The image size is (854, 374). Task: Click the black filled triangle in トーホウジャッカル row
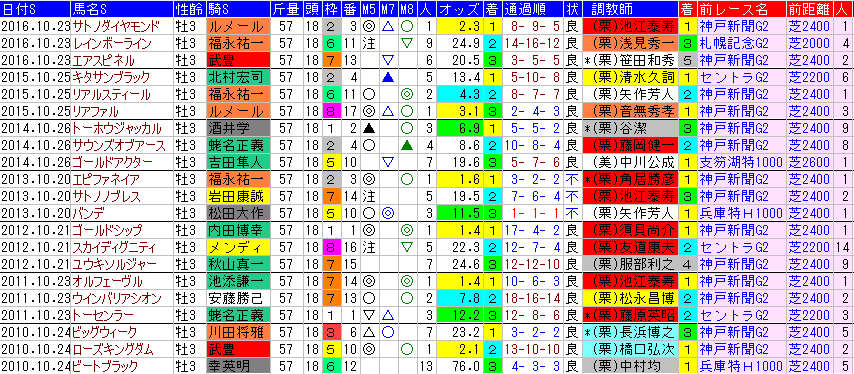click(x=369, y=128)
